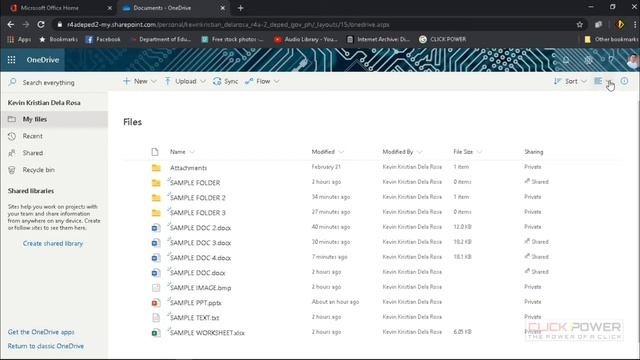
Task: Click Word icon of SAMPLE DOC 2.docx
Action: pyautogui.click(x=156, y=228)
